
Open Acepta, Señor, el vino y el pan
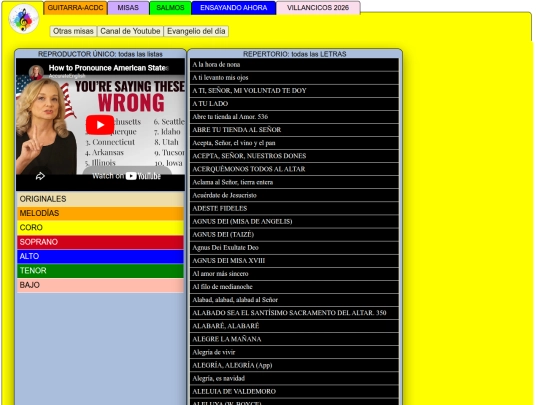pos(294,143)
